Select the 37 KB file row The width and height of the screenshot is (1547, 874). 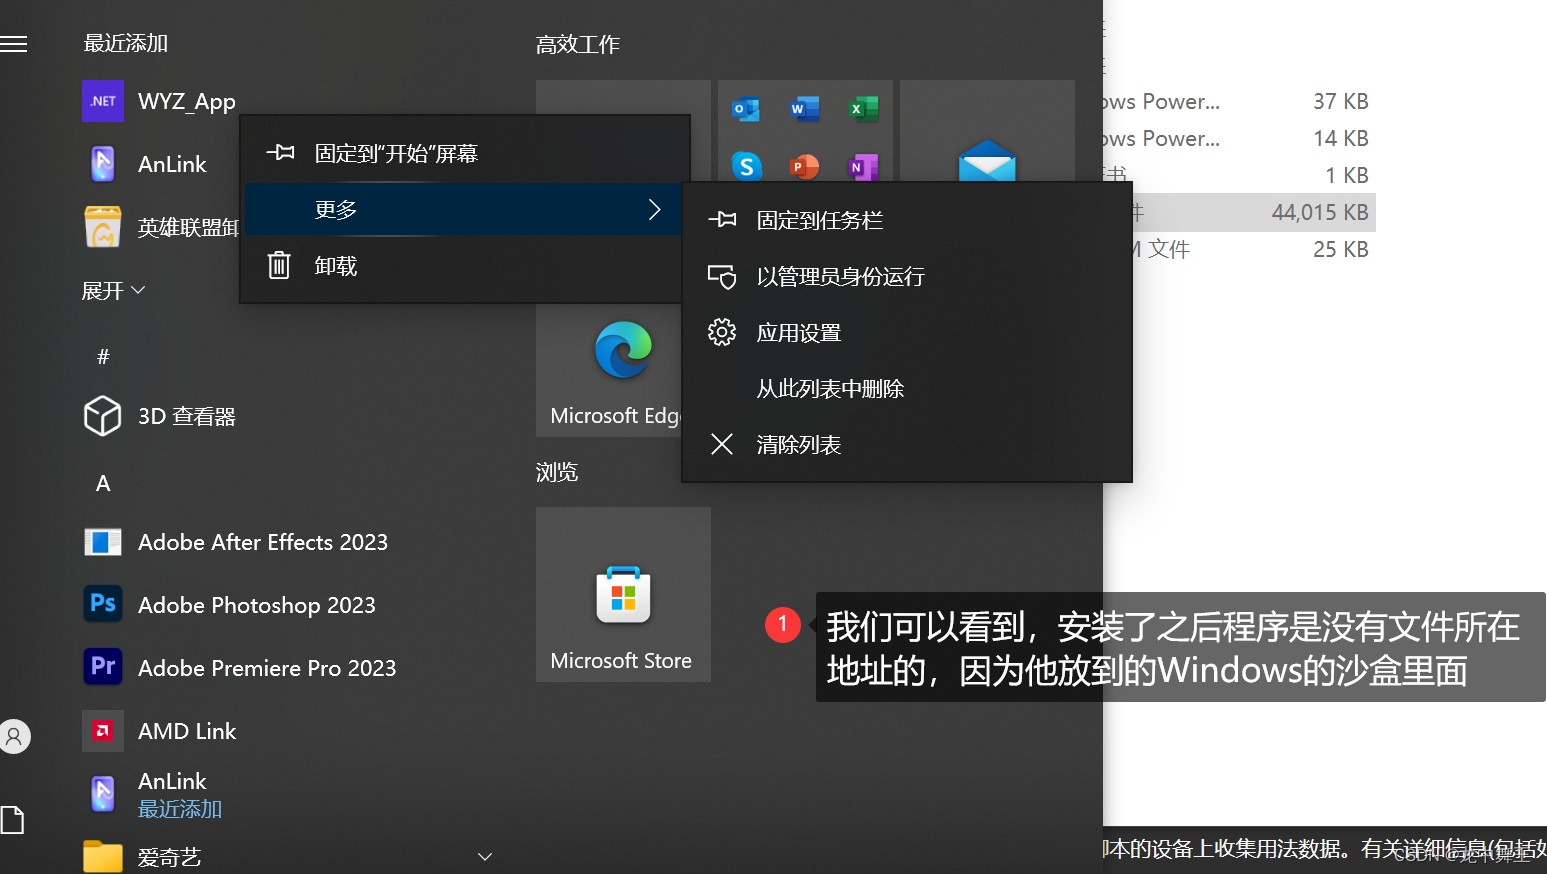[1240, 101]
